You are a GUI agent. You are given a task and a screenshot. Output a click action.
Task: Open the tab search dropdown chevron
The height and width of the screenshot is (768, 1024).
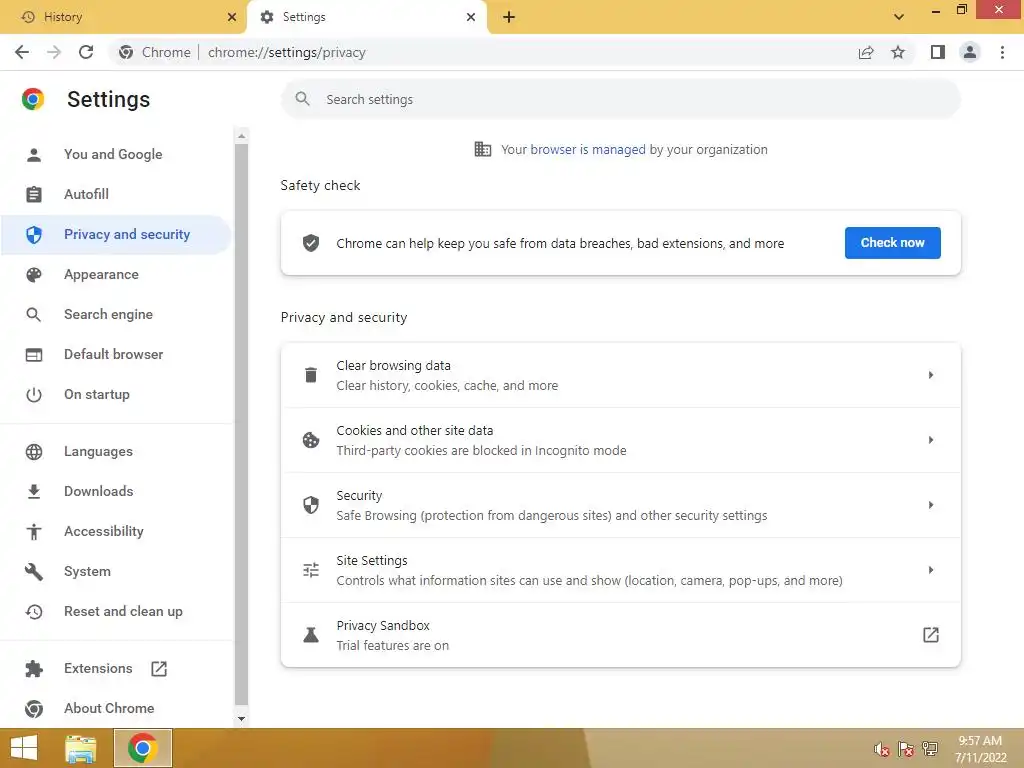[899, 17]
